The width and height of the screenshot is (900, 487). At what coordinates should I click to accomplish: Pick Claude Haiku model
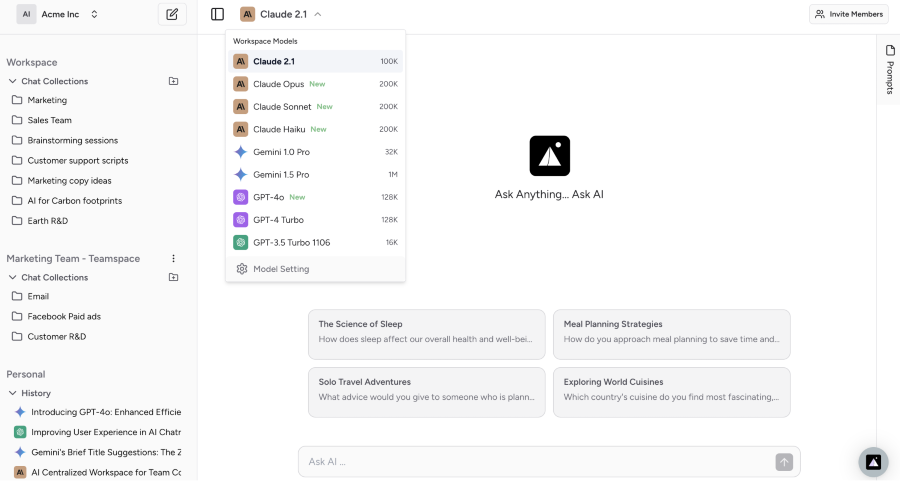[315, 129]
